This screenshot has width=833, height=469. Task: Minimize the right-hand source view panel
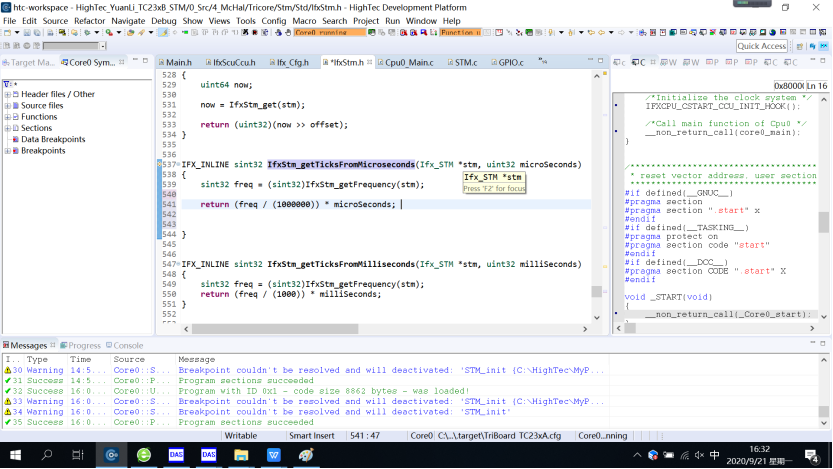pyautogui.click(x=812, y=61)
